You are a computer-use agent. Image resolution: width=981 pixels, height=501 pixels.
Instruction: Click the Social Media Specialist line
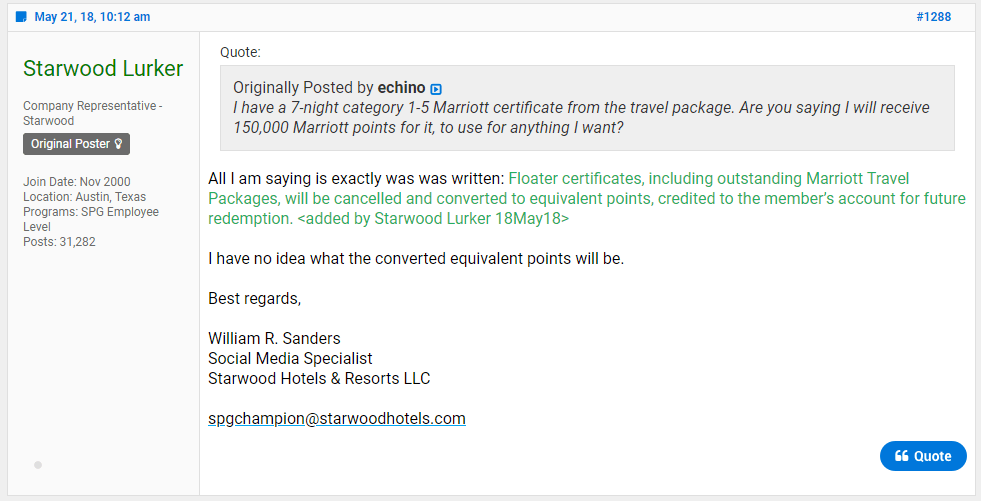(x=290, y=358)
